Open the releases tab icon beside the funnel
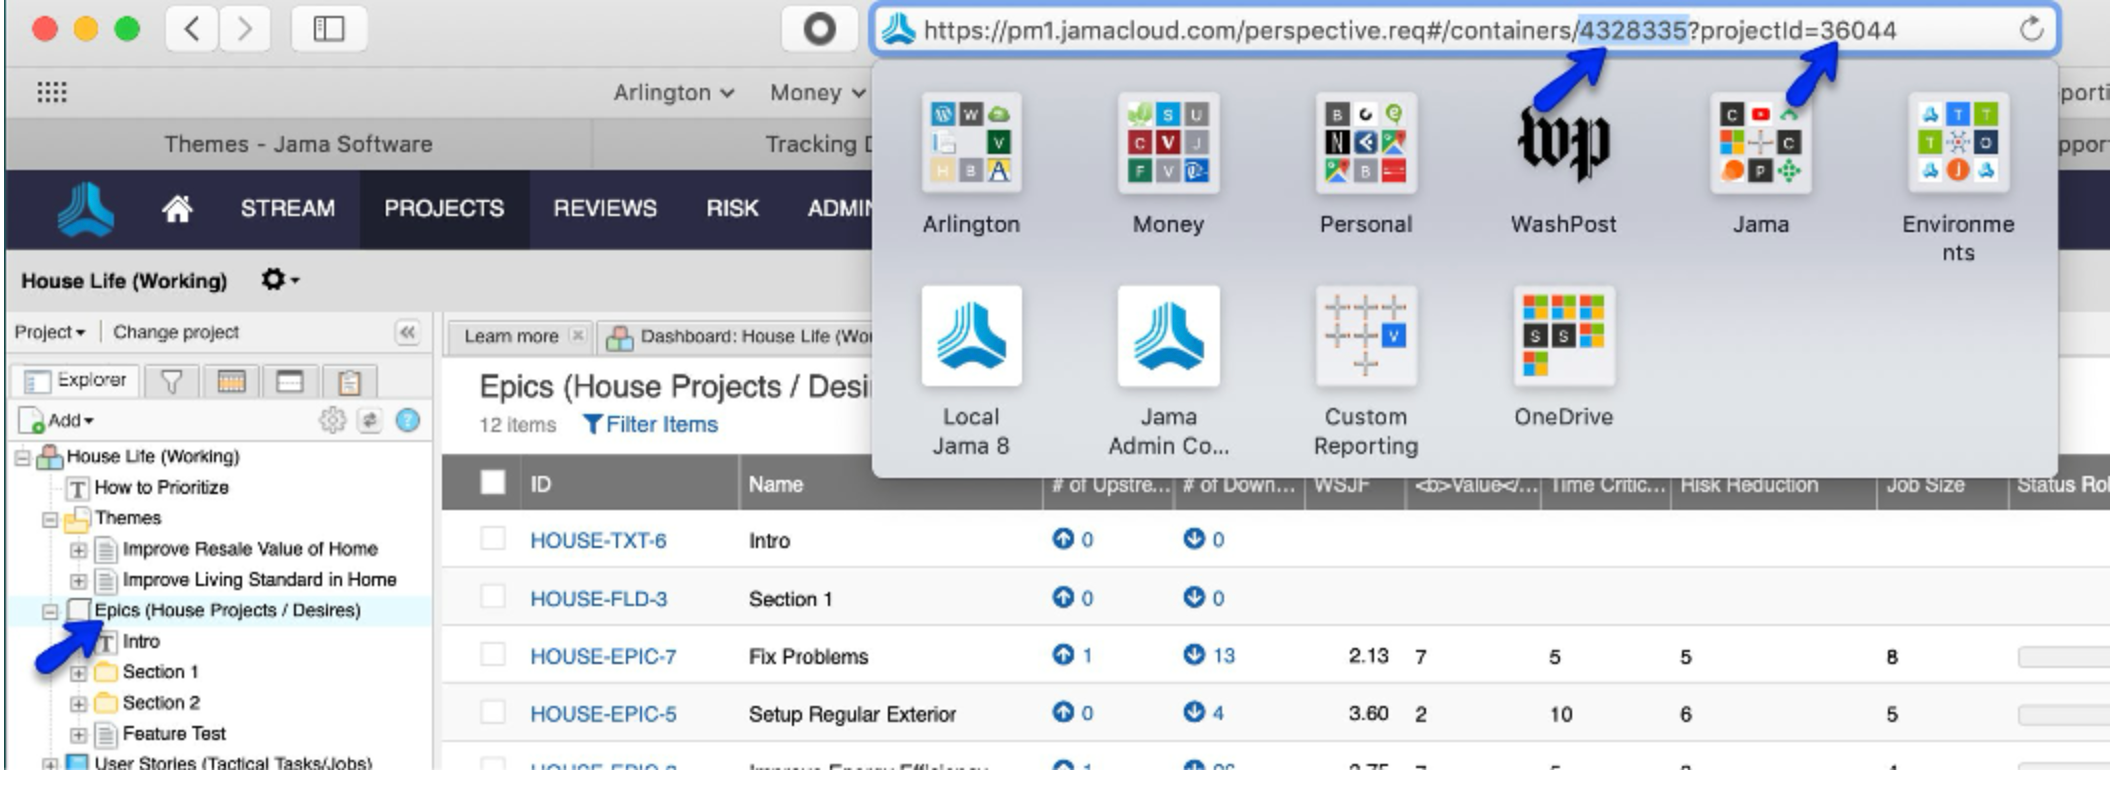The height and width of the screenshot is (792, 2110). tap(231, 381)
